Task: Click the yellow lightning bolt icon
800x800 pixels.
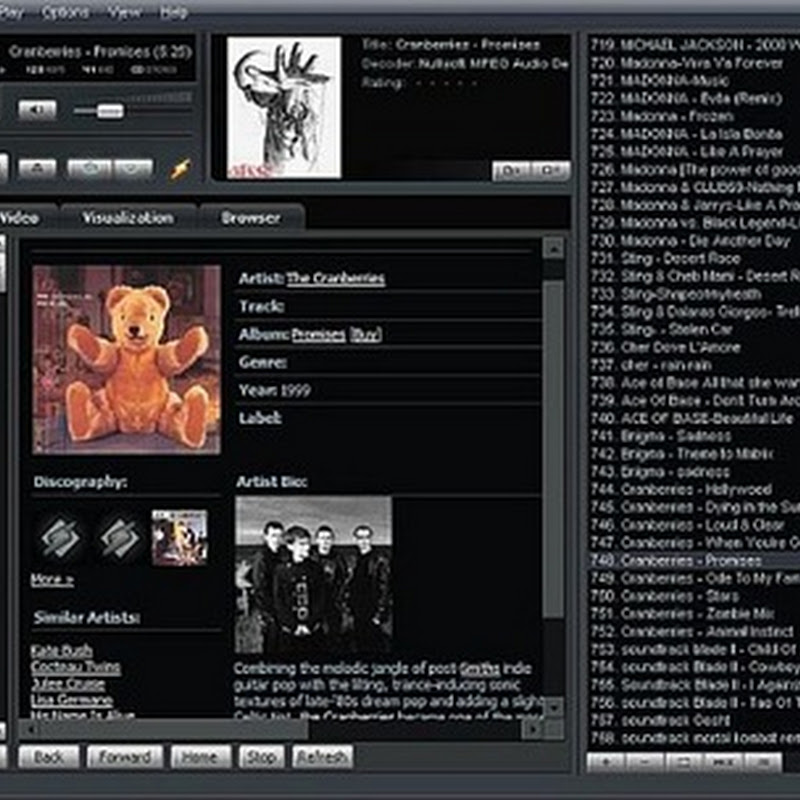Action: [180, 169]
